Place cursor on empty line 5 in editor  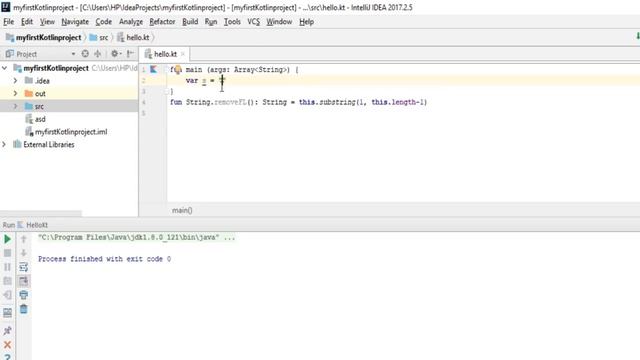point(402,113)
